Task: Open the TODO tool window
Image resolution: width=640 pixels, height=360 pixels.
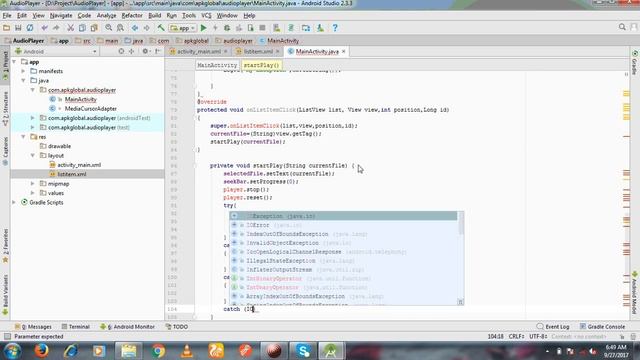Action: coord(177,327)
